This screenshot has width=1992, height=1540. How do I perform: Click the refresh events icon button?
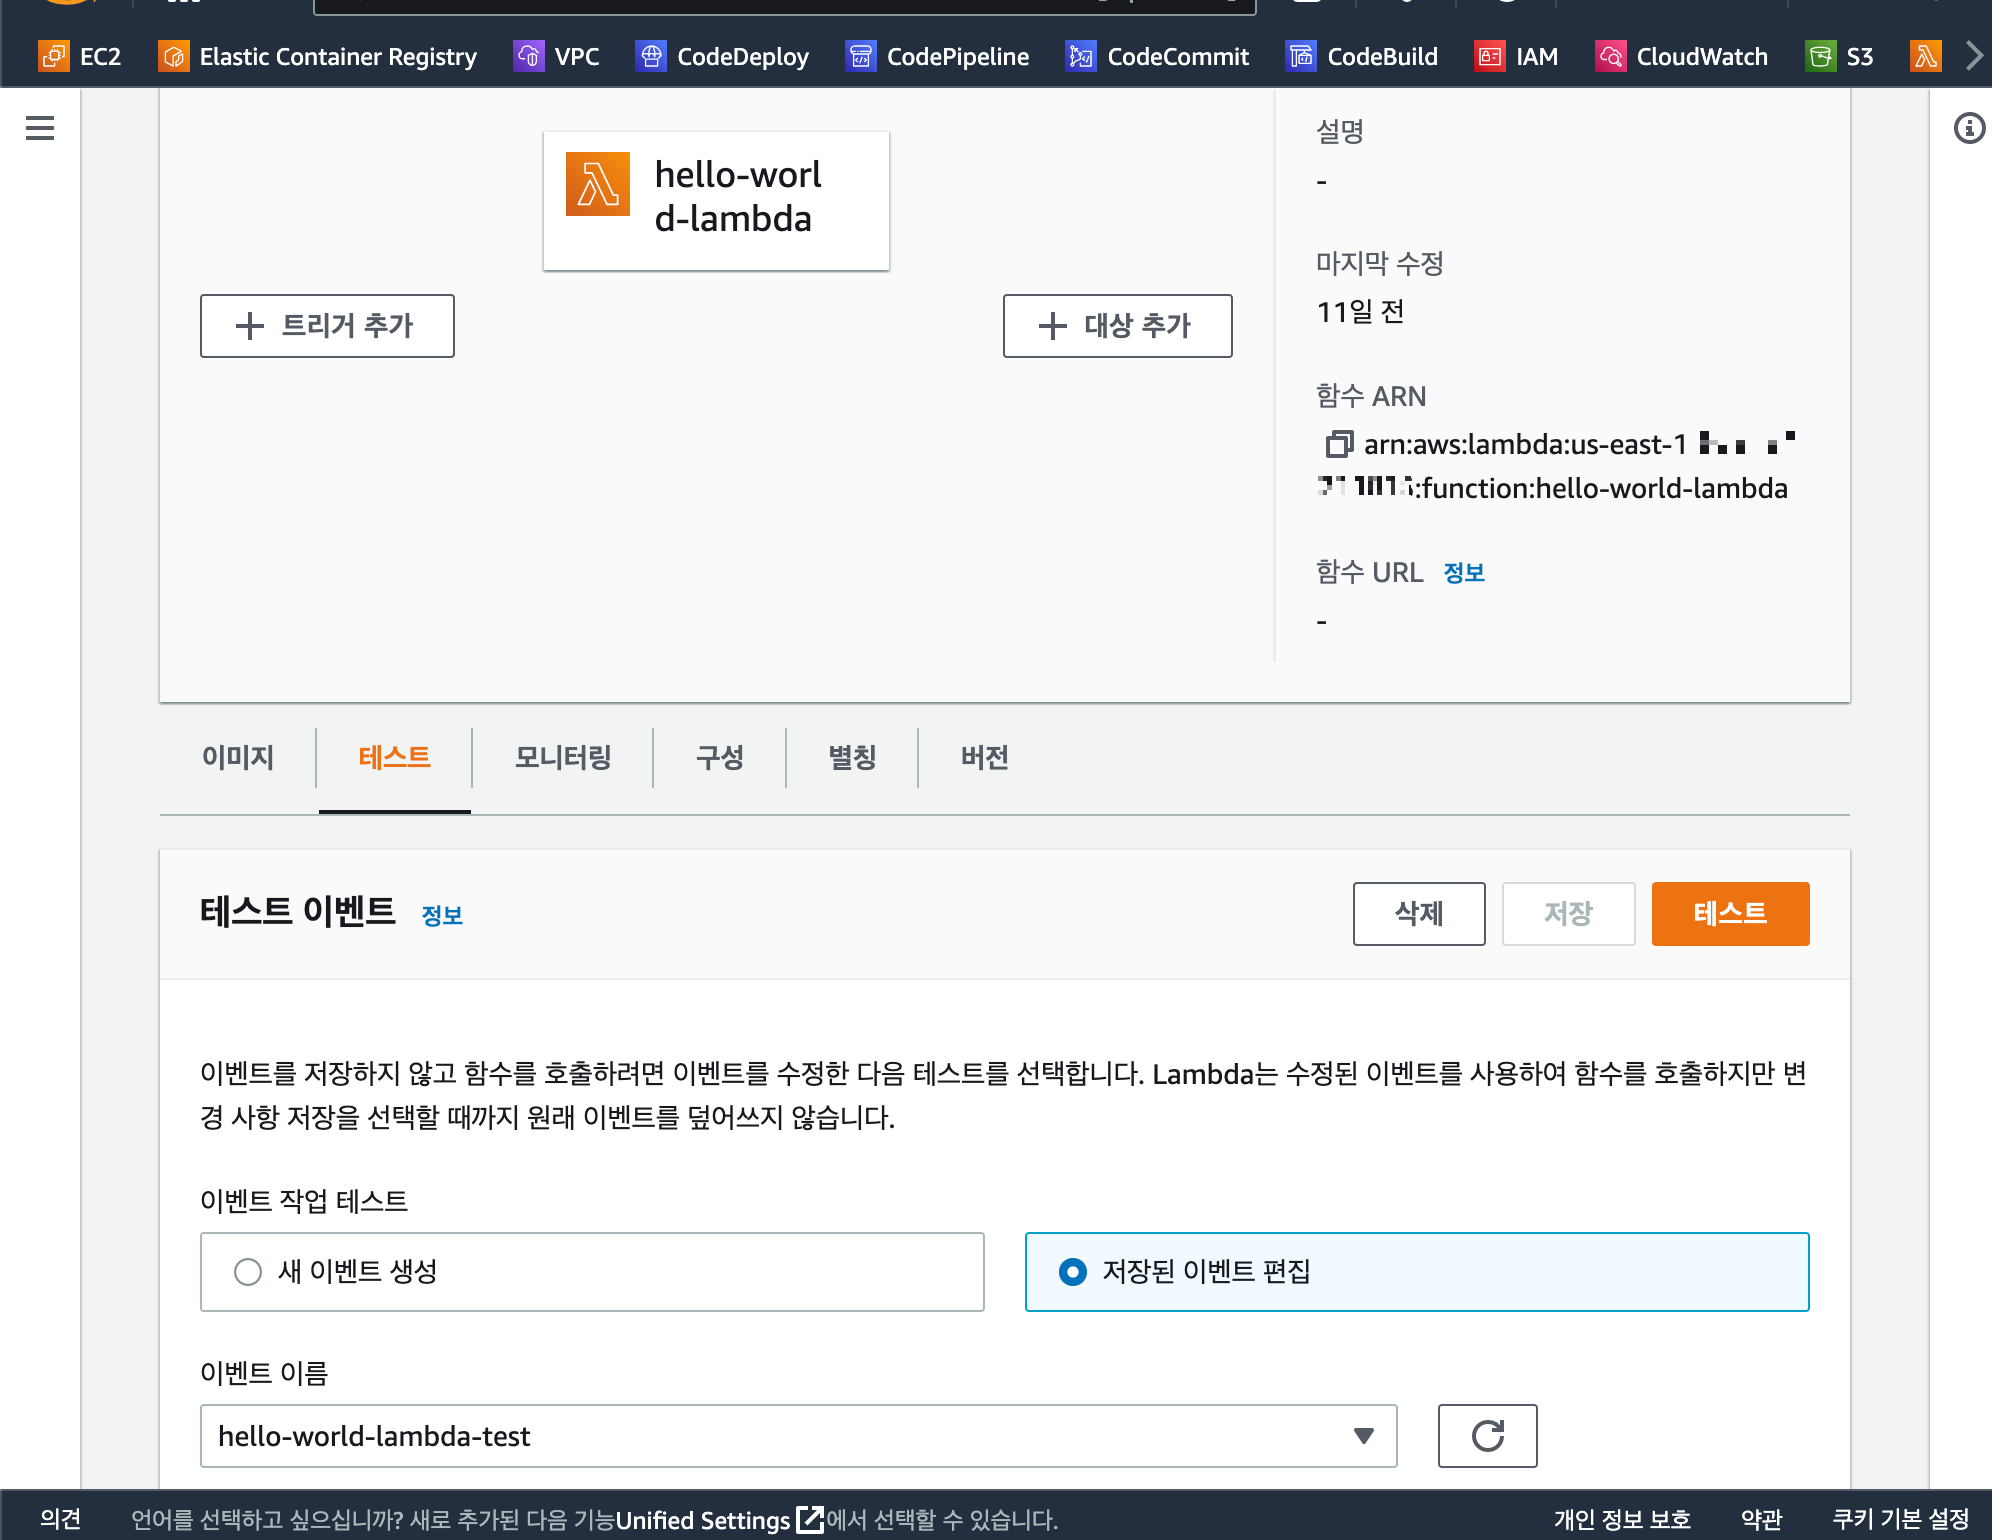[1487, 1436]
